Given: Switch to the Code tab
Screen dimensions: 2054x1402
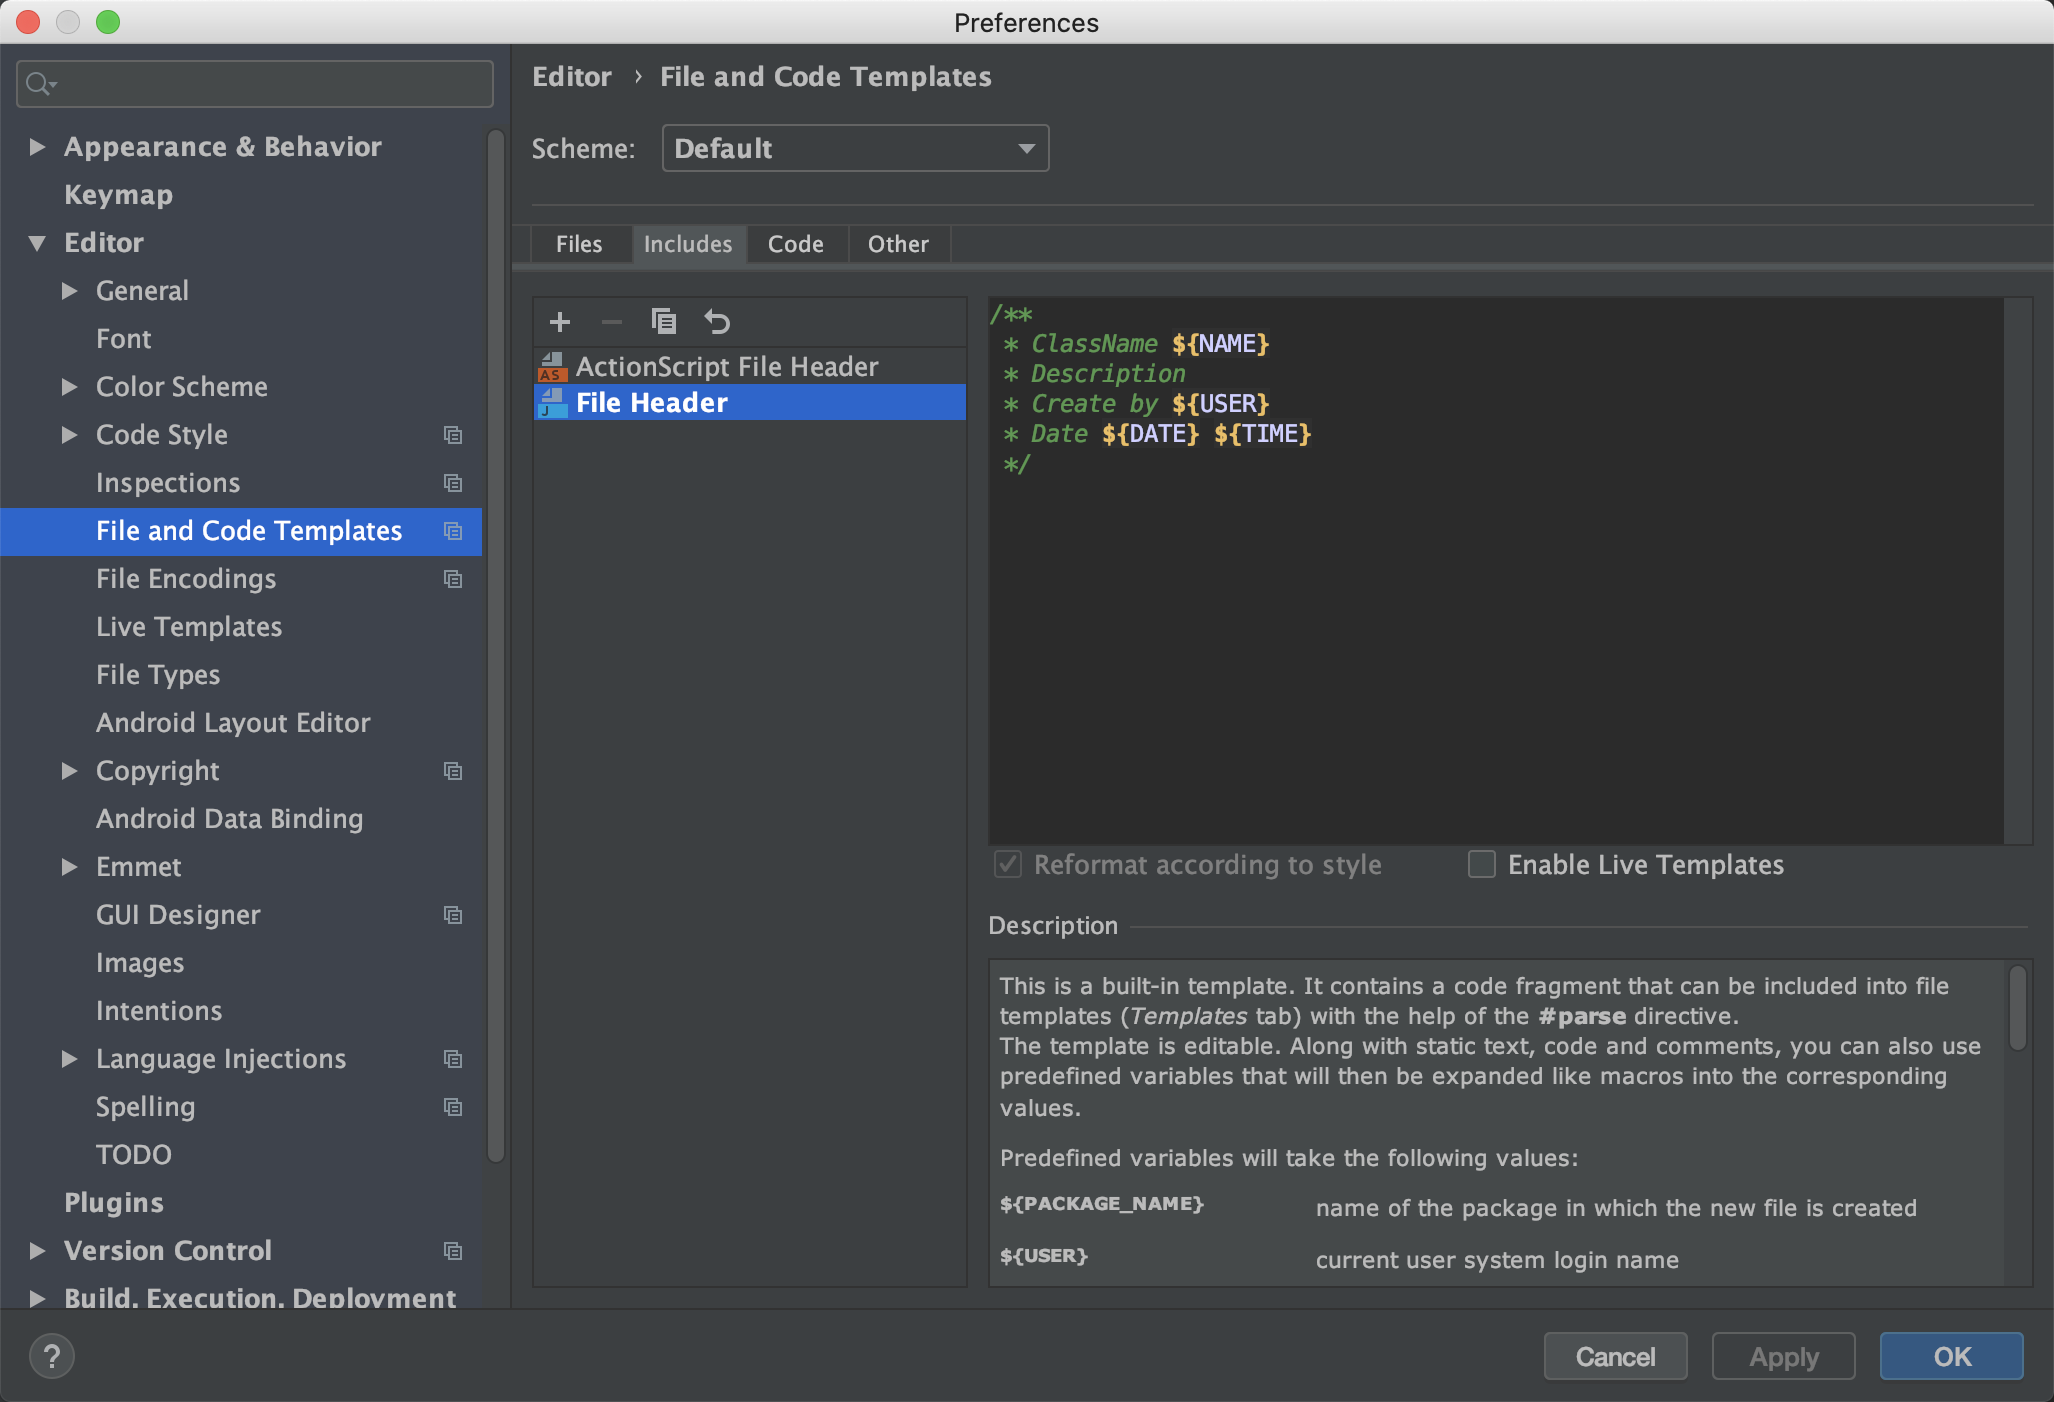Looking at the screenshot, I should pos(795,244).
